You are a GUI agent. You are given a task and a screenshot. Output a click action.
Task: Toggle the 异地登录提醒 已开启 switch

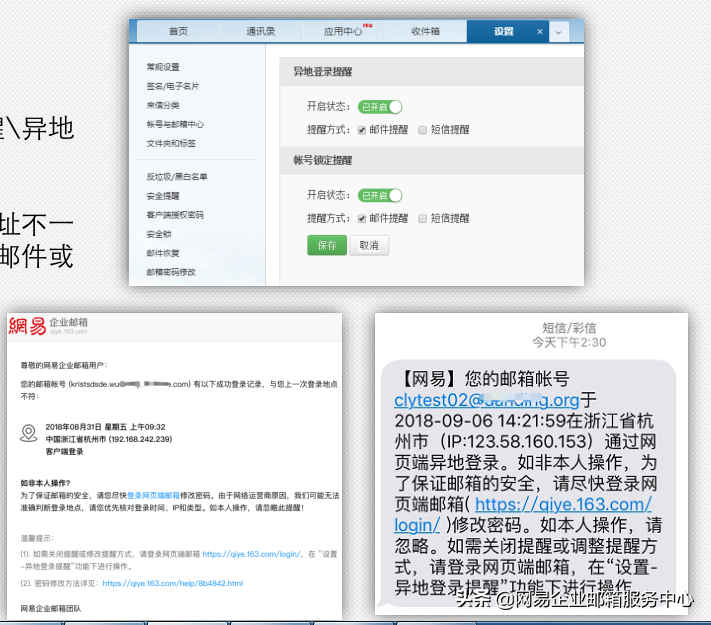(380, 107)
